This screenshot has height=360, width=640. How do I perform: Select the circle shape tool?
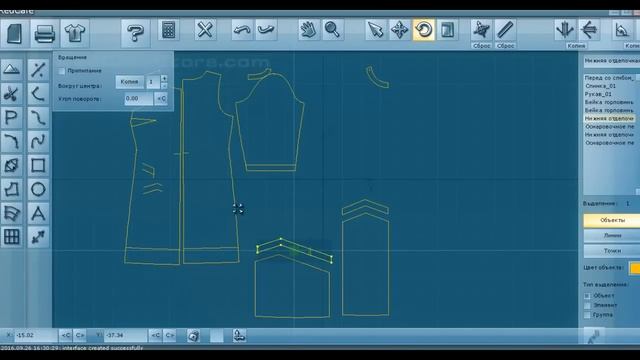coord(38,189)
